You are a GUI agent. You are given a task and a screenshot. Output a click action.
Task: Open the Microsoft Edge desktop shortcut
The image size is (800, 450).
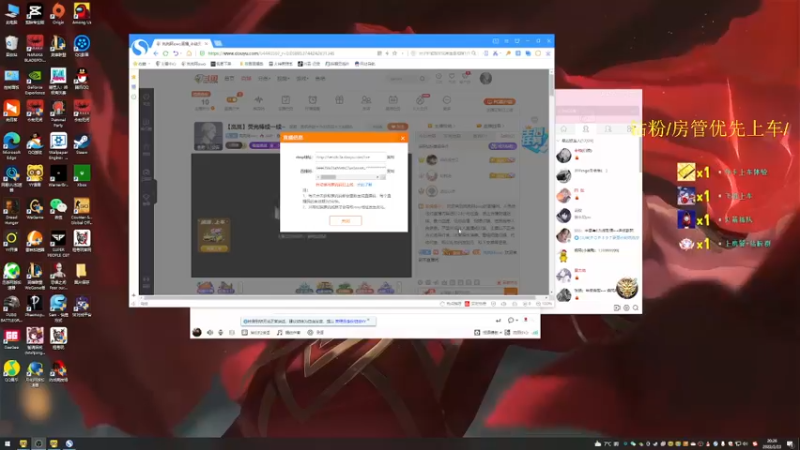[11, 145]
